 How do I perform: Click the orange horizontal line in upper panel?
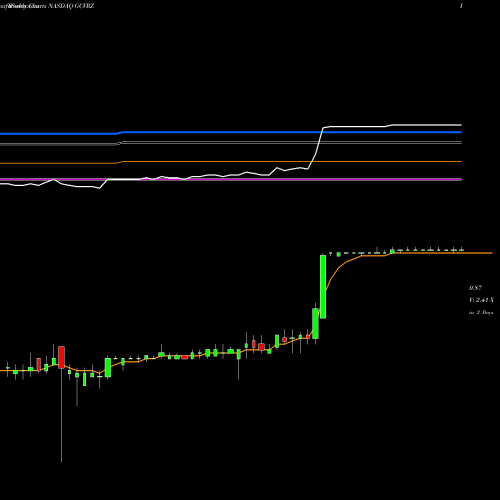pos(231,162)
